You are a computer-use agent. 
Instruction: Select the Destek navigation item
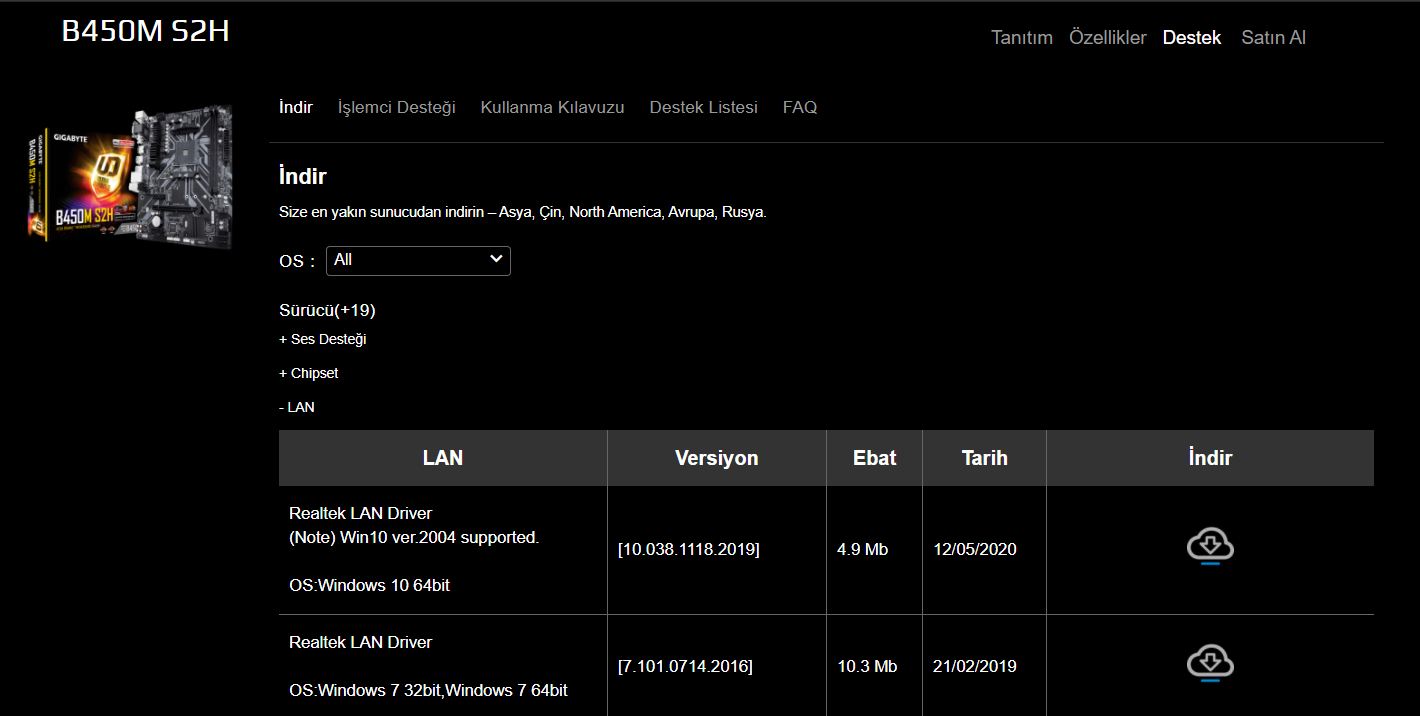click(1192, 38)
